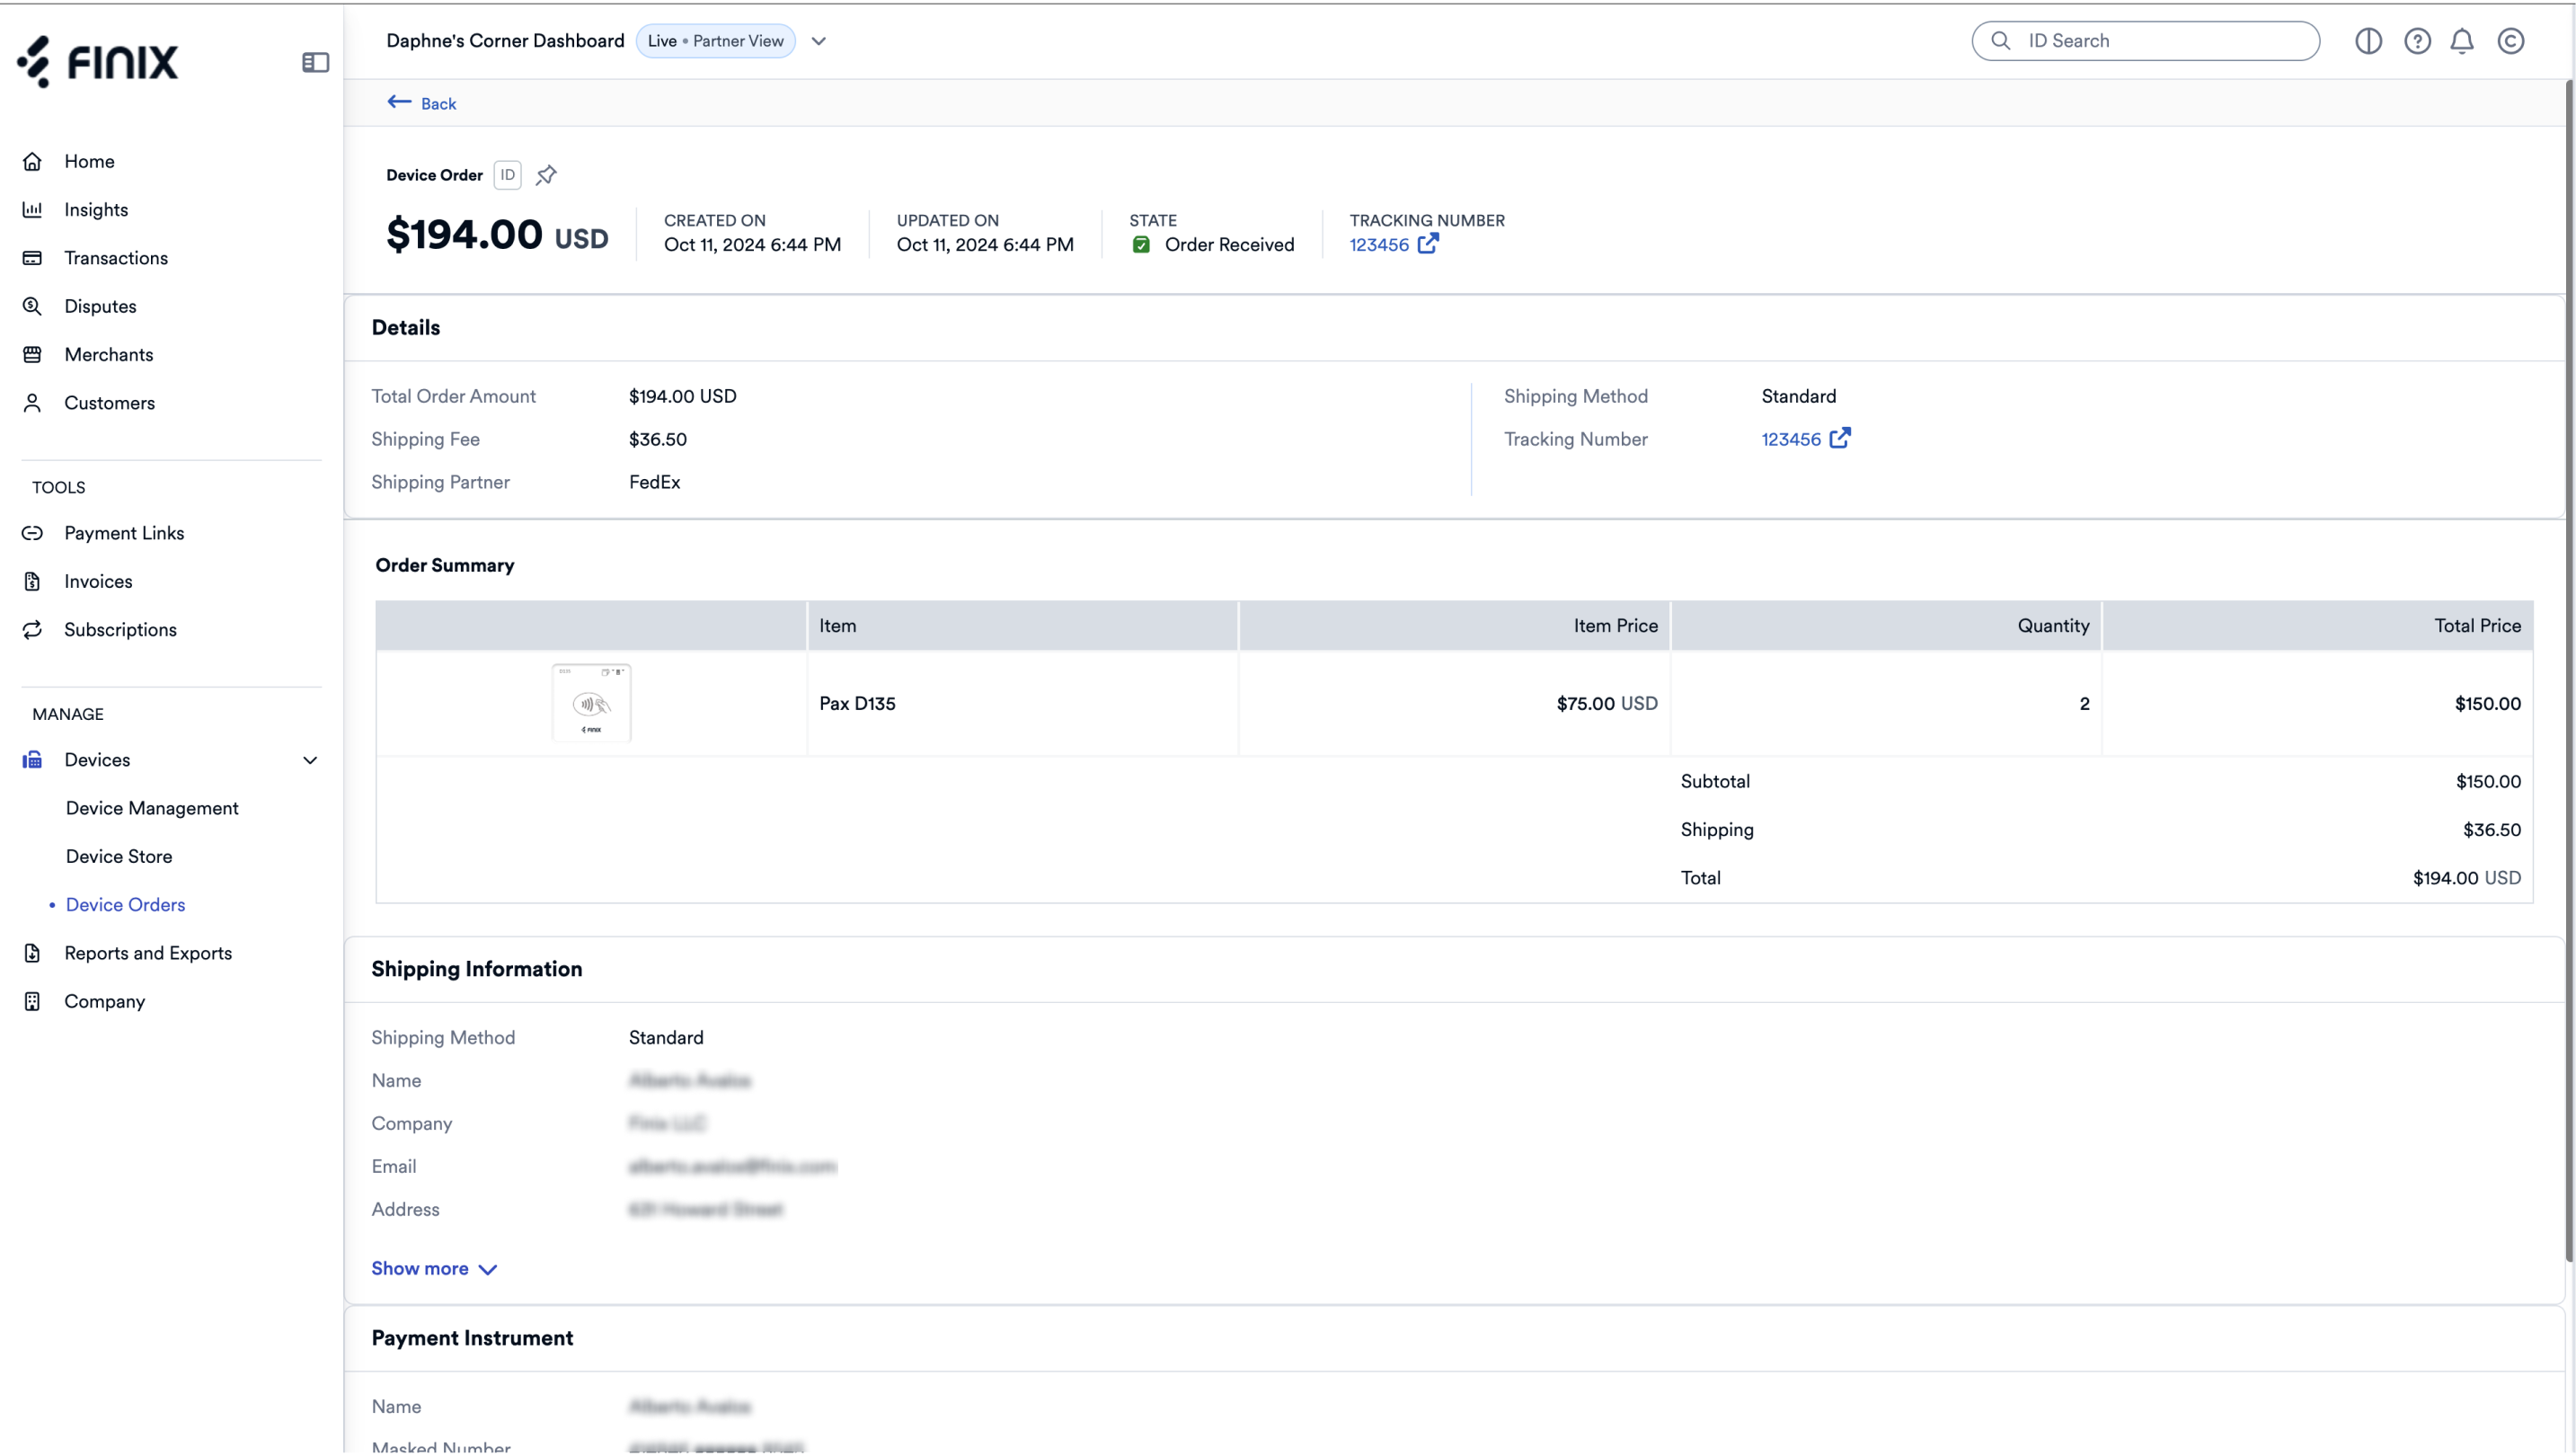Click the Disputes magnifier icon
This screenshot has height=1456, width=2576.
tap(32, 306)
